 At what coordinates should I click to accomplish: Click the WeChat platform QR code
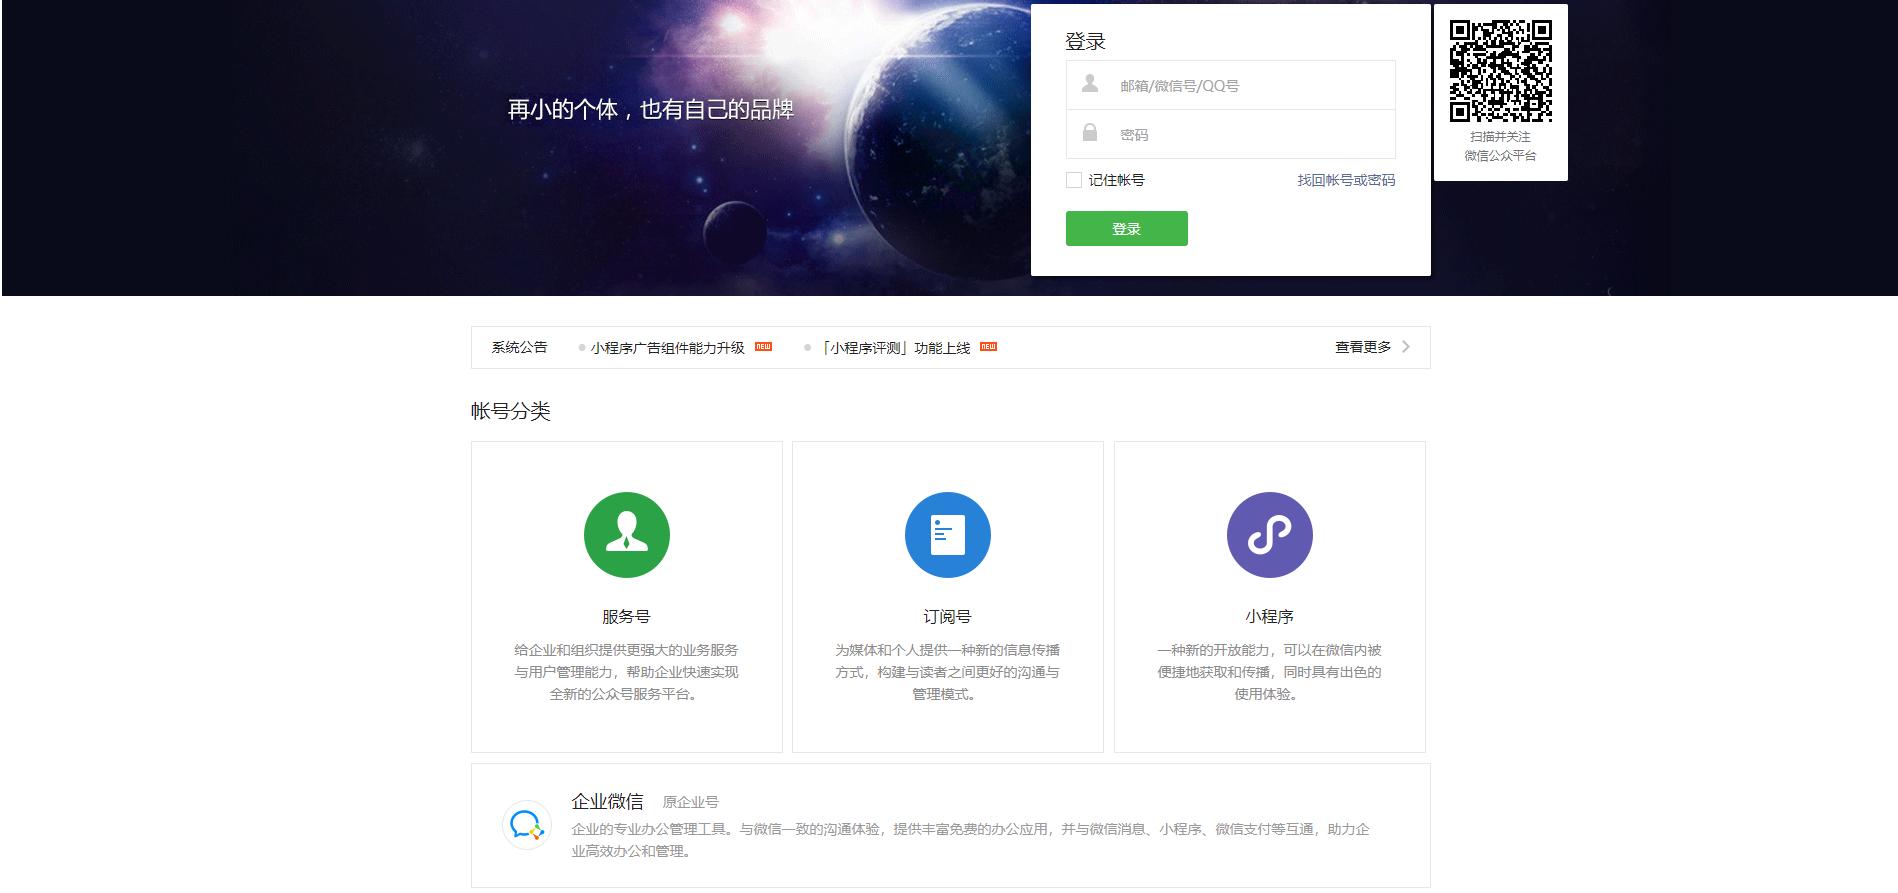1501,71
